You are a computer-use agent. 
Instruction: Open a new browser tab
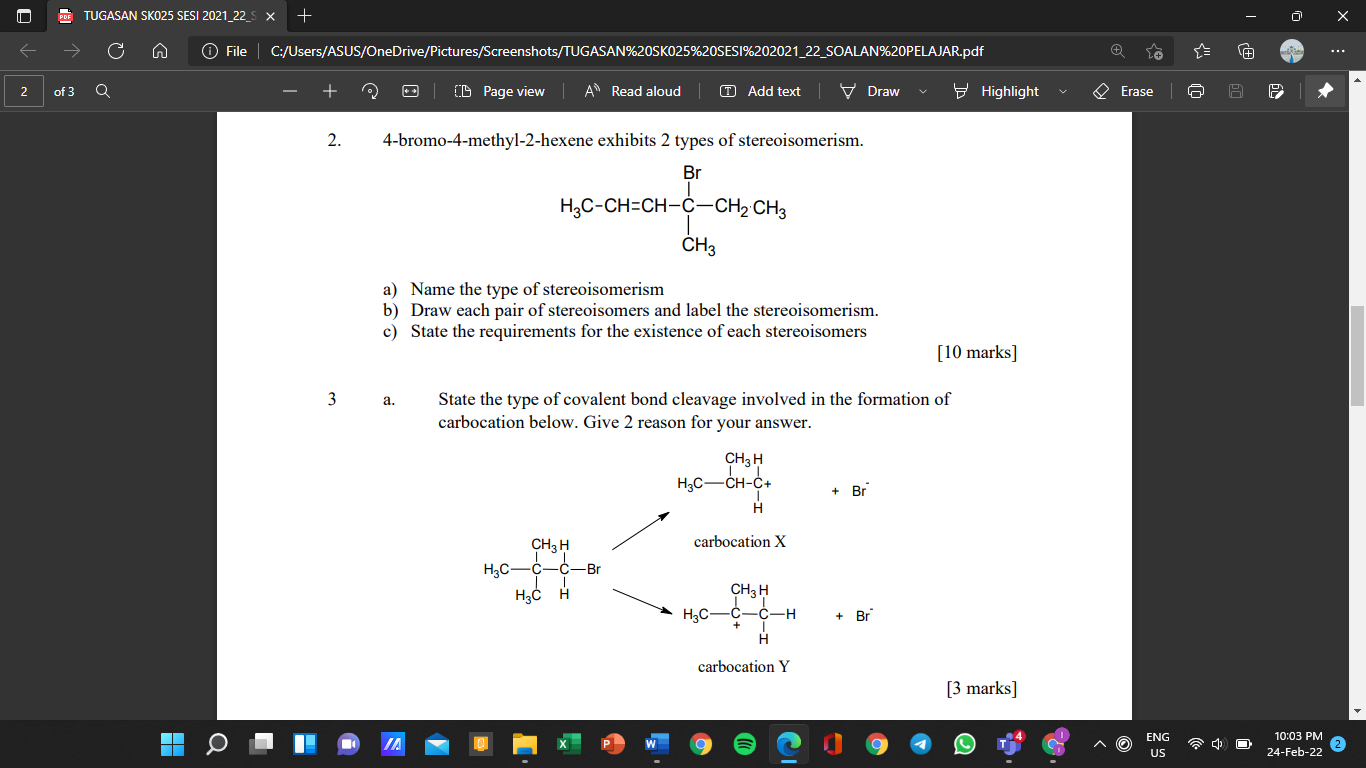(305, 16)
